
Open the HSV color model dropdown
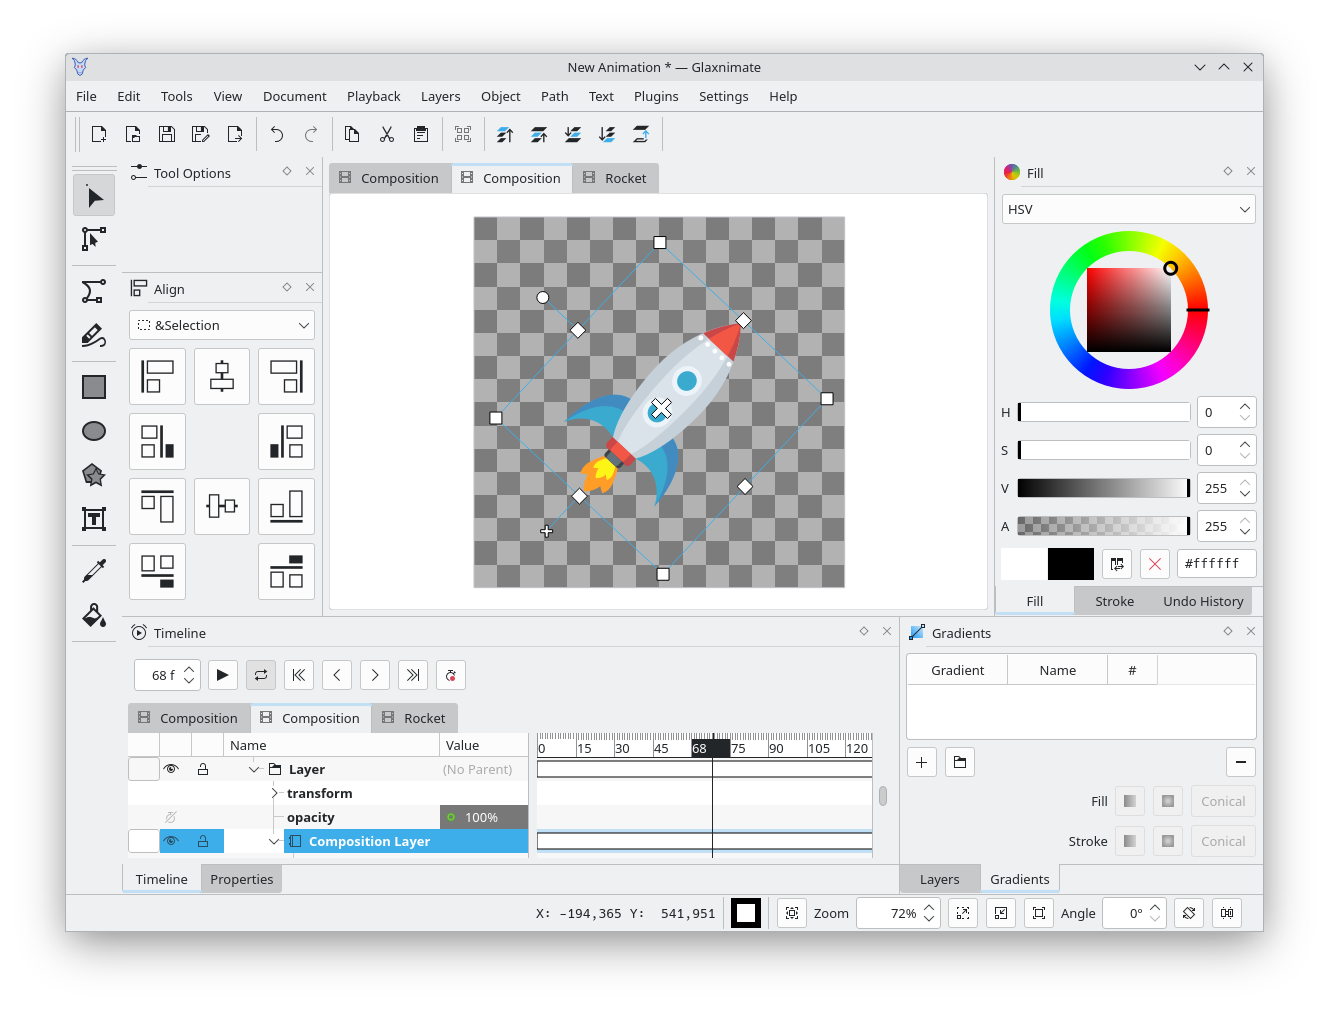(1128, 210)
